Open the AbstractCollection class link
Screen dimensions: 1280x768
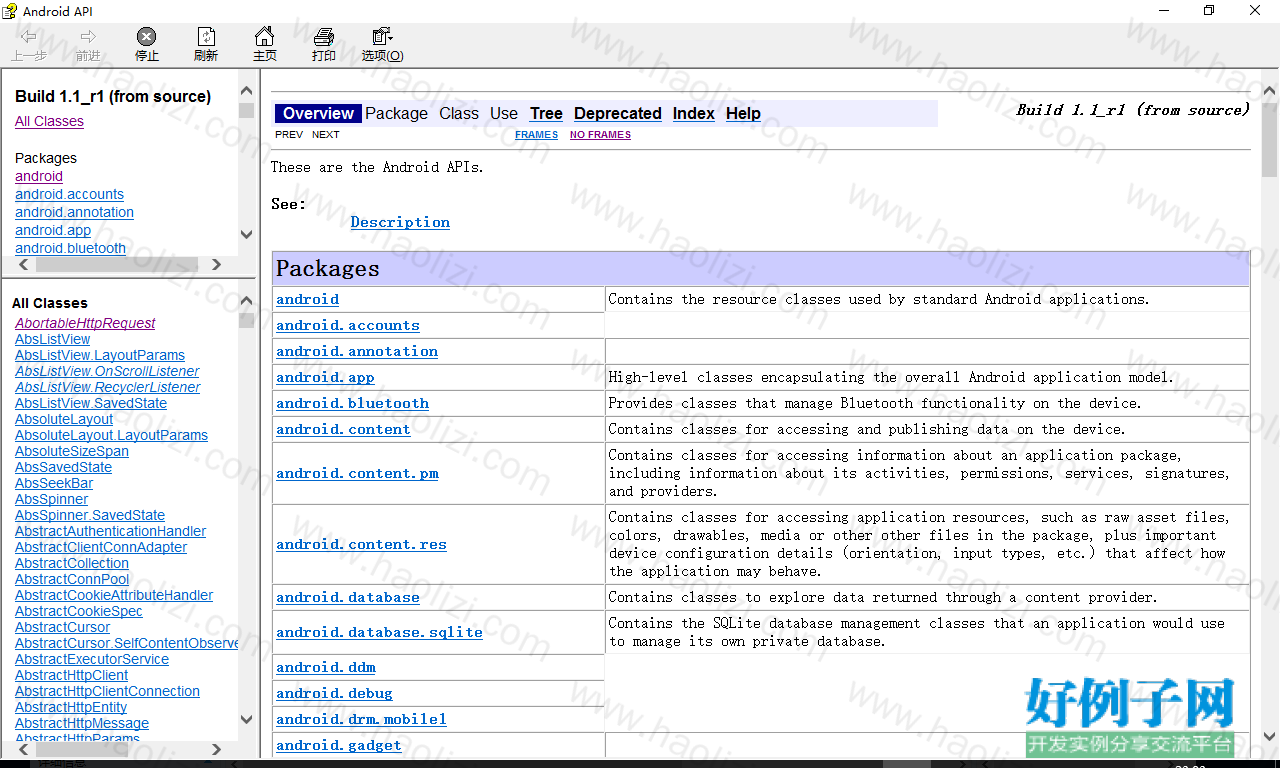pos(72,563)
